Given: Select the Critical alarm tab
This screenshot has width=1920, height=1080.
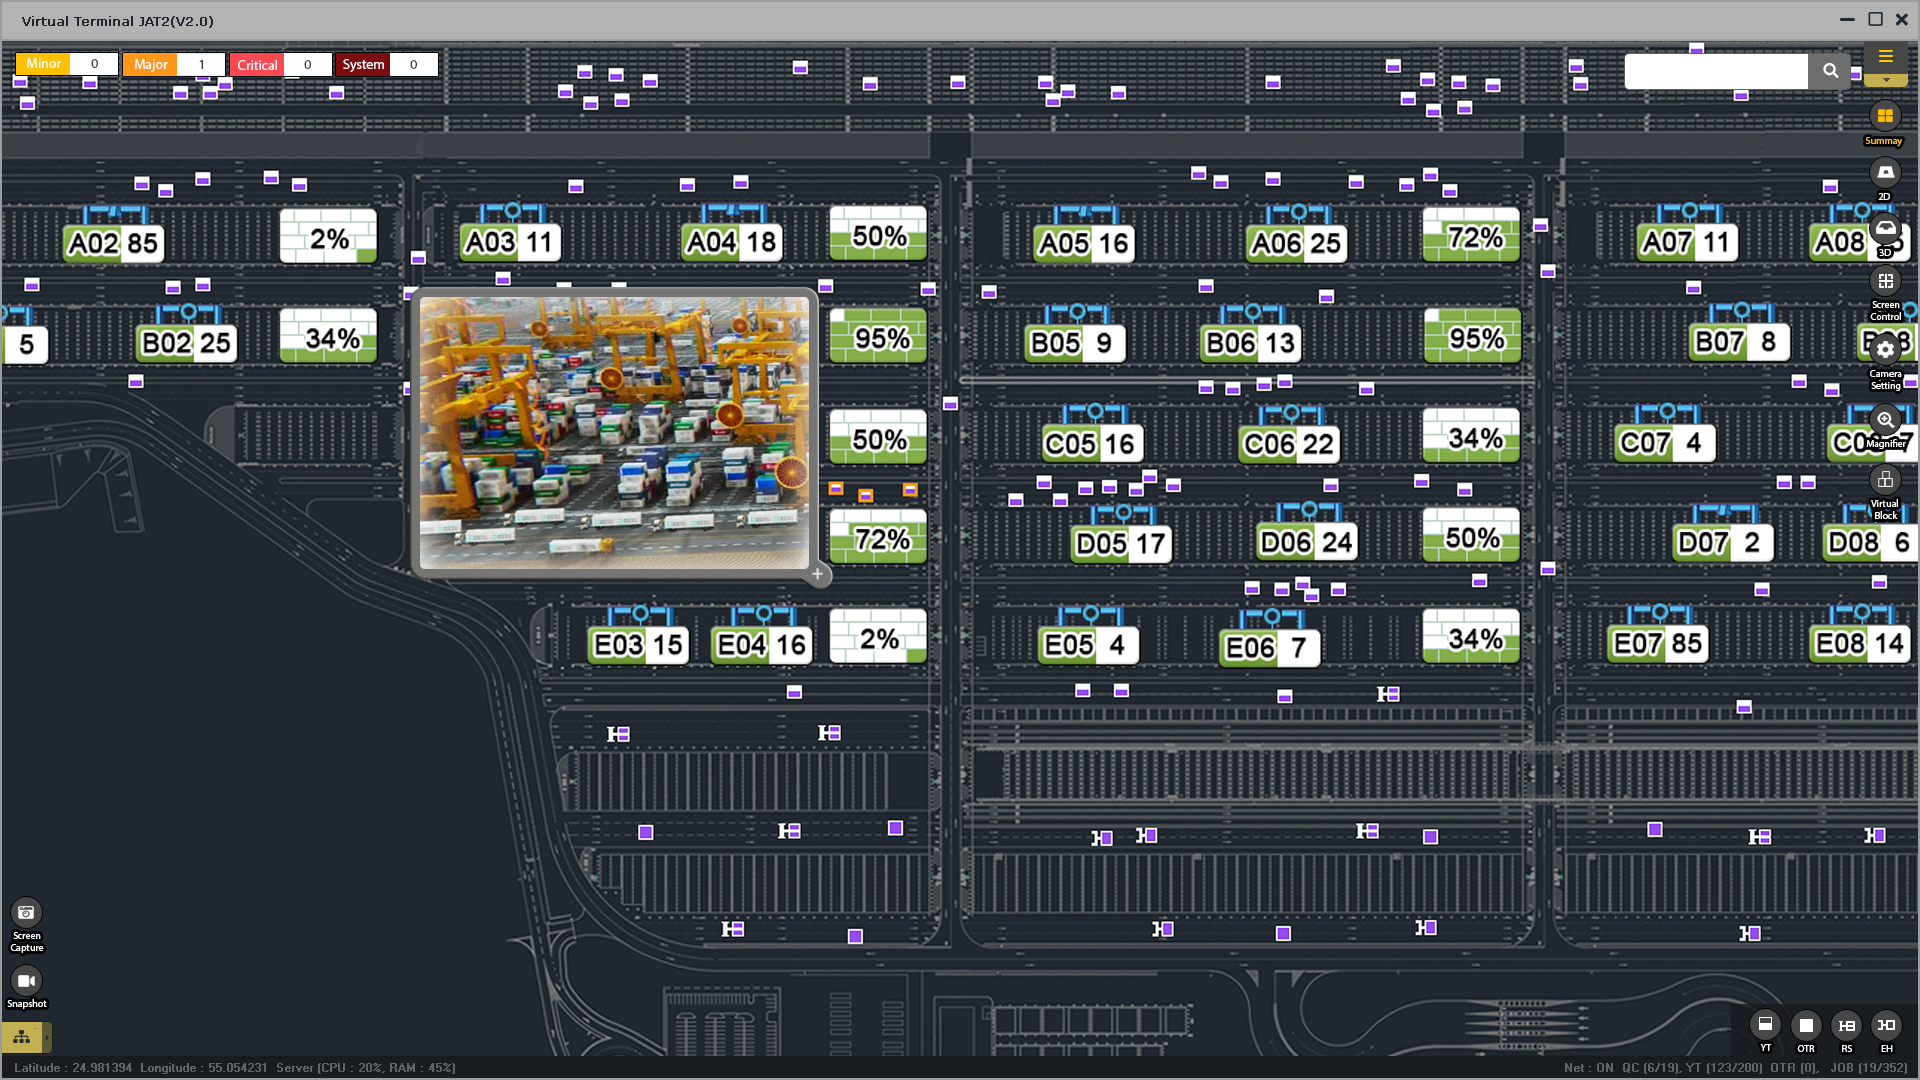Looking at the screenshot, I should [x=257, y=65].
